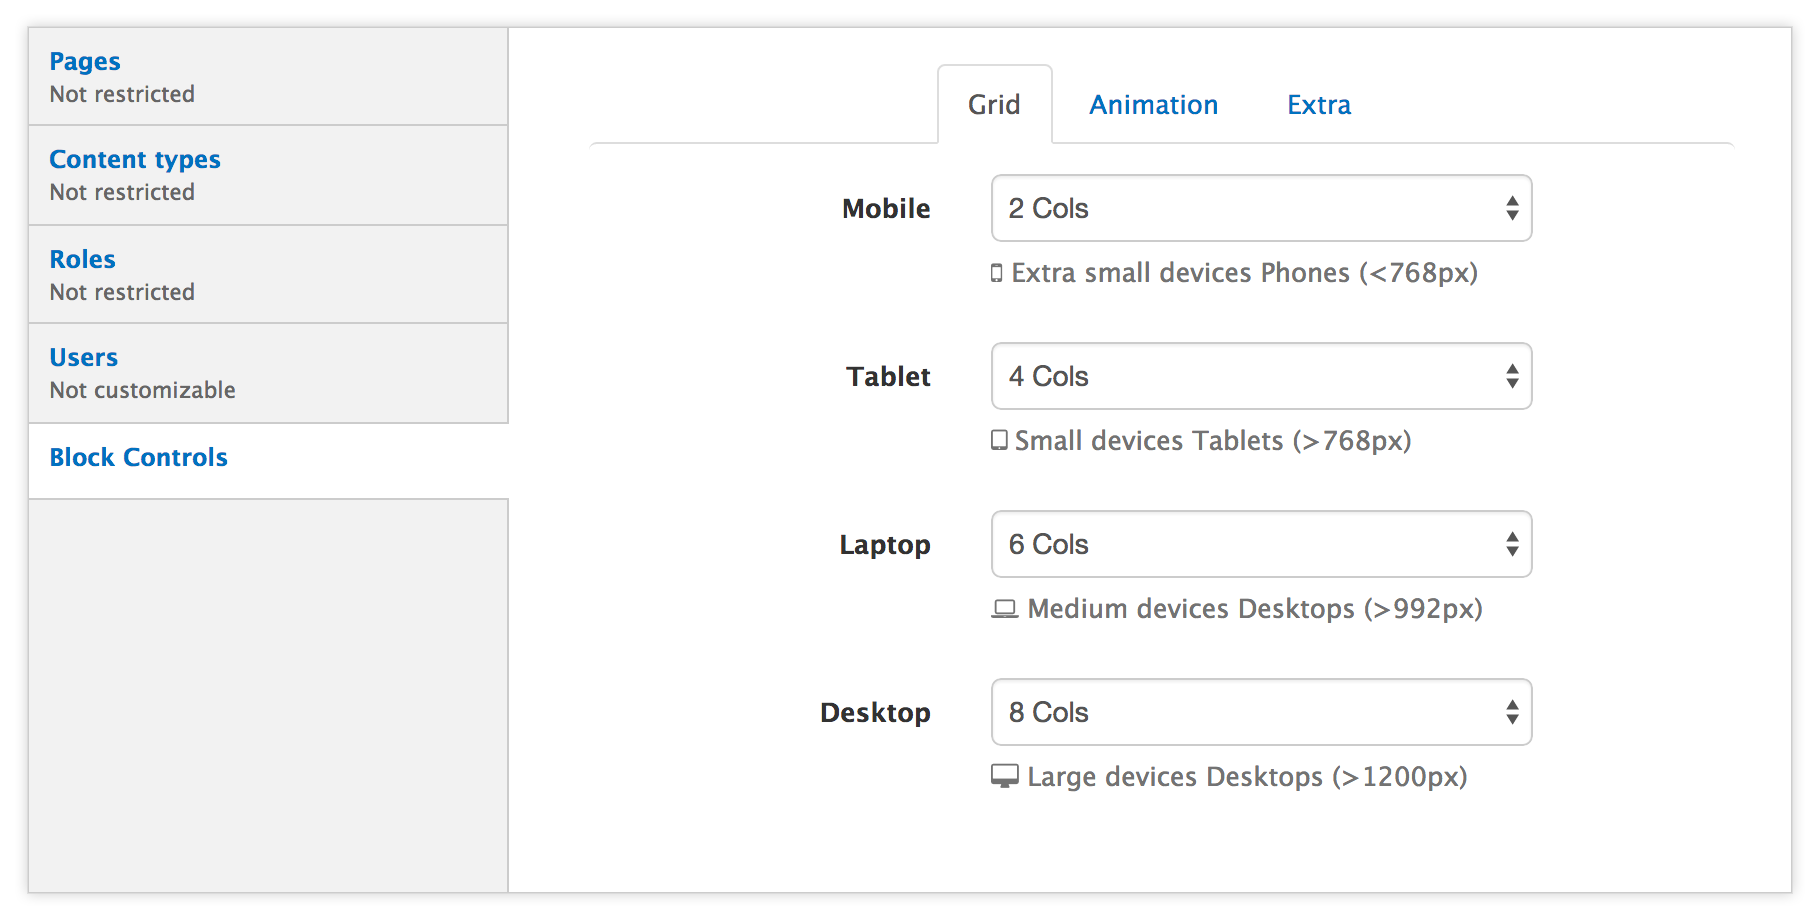The width and height of the screenshot is (1820, 919).
Task: Switch to the Animation tab
Action: (x=1153, y=105)
